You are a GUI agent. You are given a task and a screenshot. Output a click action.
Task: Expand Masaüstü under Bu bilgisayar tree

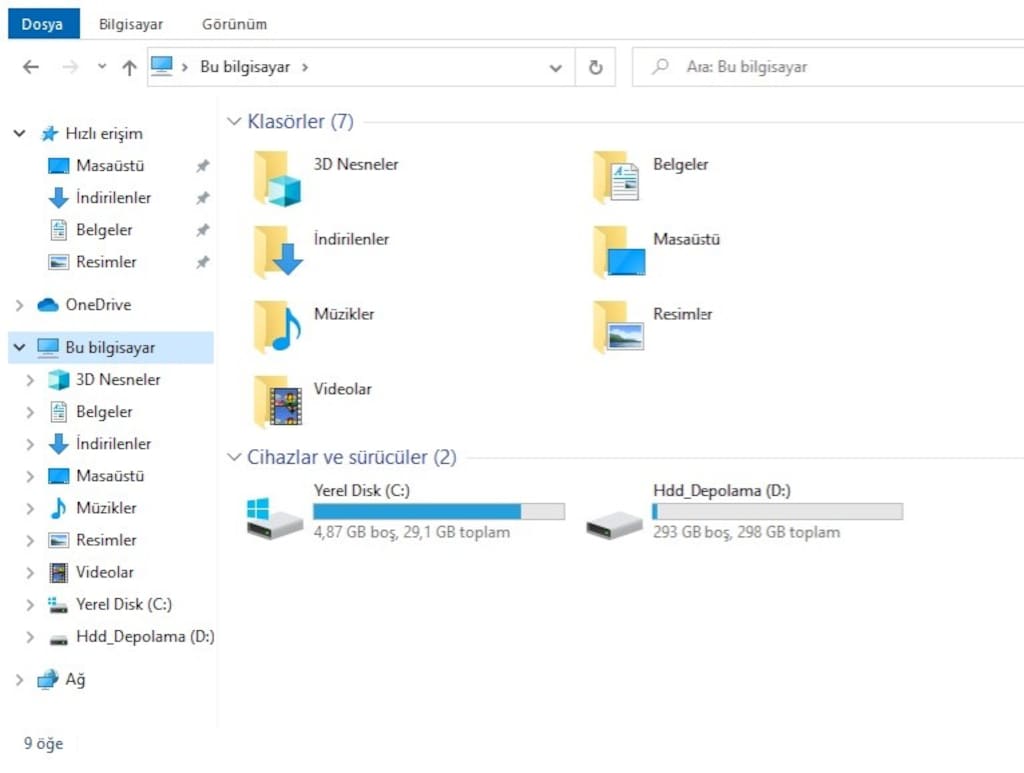(x=30, y=476)
